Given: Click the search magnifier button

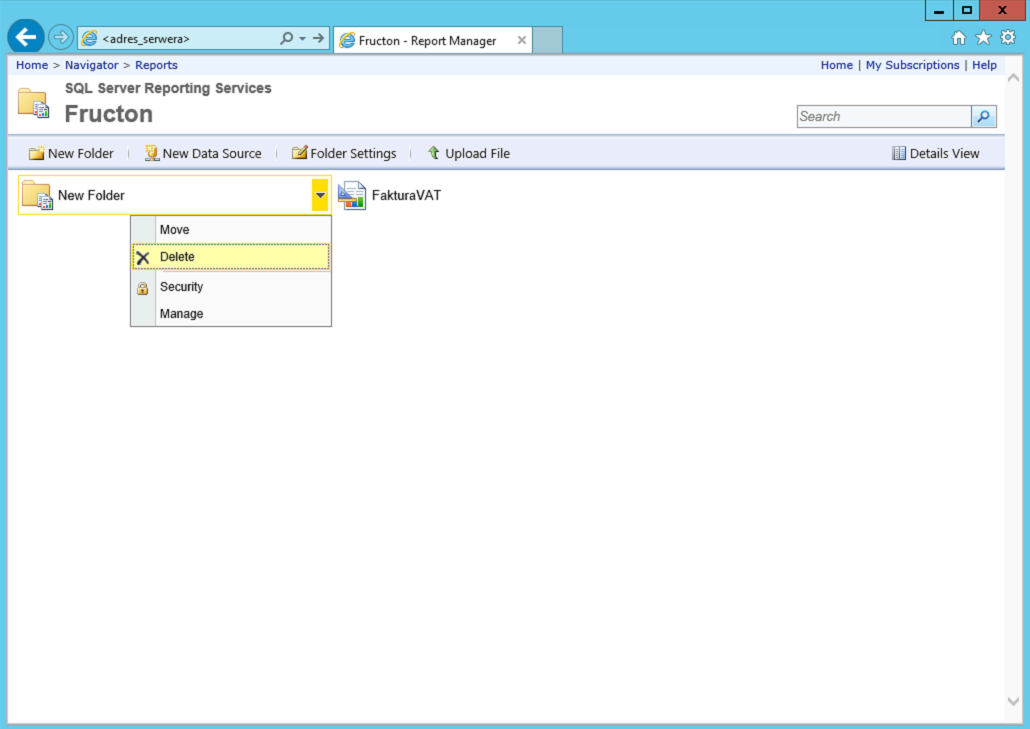Looking at the screenshot, I should (x=983, y=116).
